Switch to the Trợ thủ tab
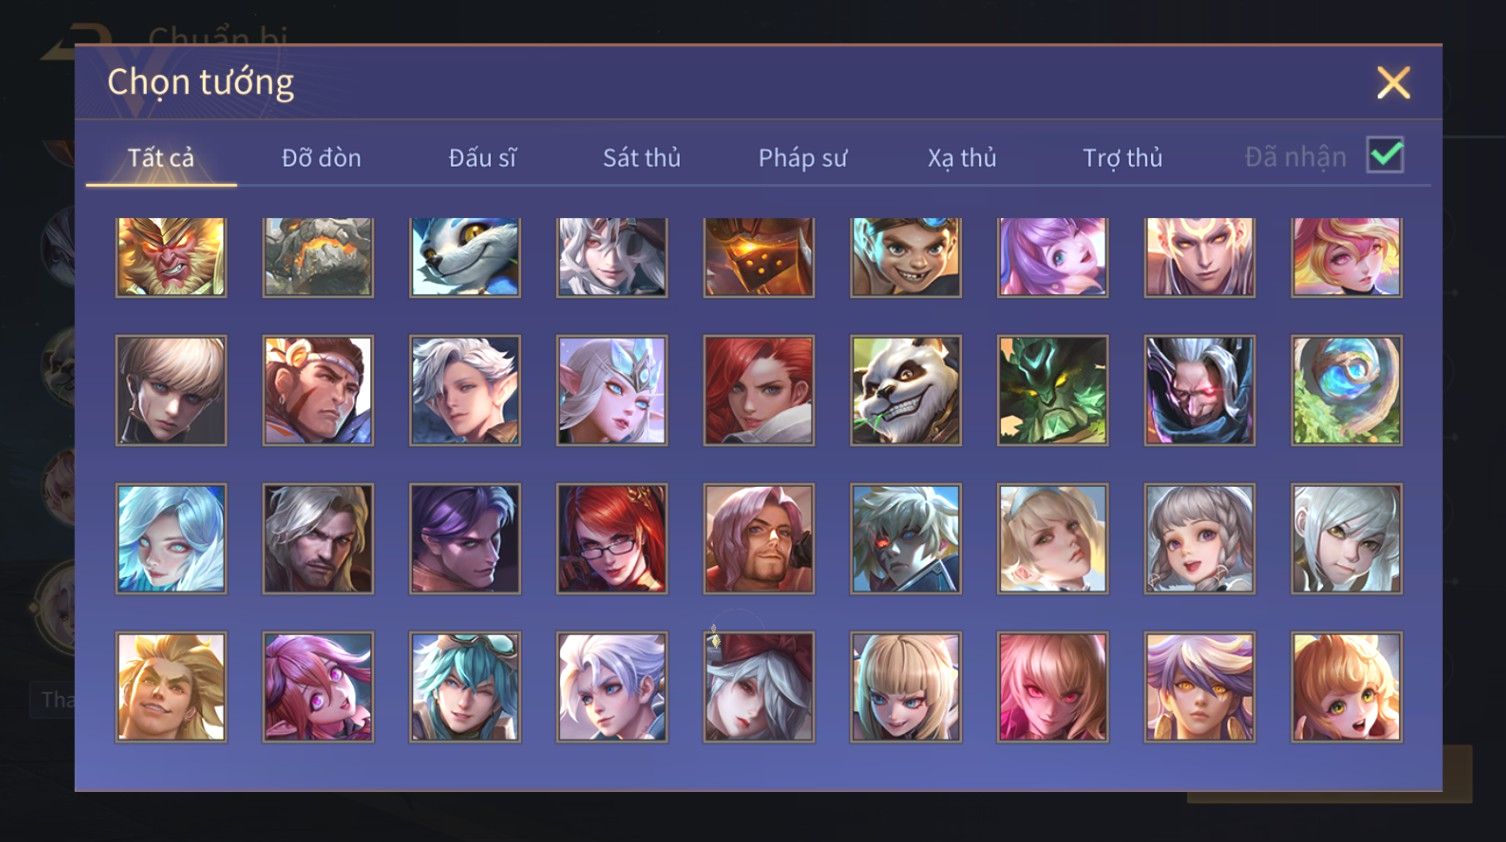The height and width of the screenshot is (842, 1506). point(1122,158)
